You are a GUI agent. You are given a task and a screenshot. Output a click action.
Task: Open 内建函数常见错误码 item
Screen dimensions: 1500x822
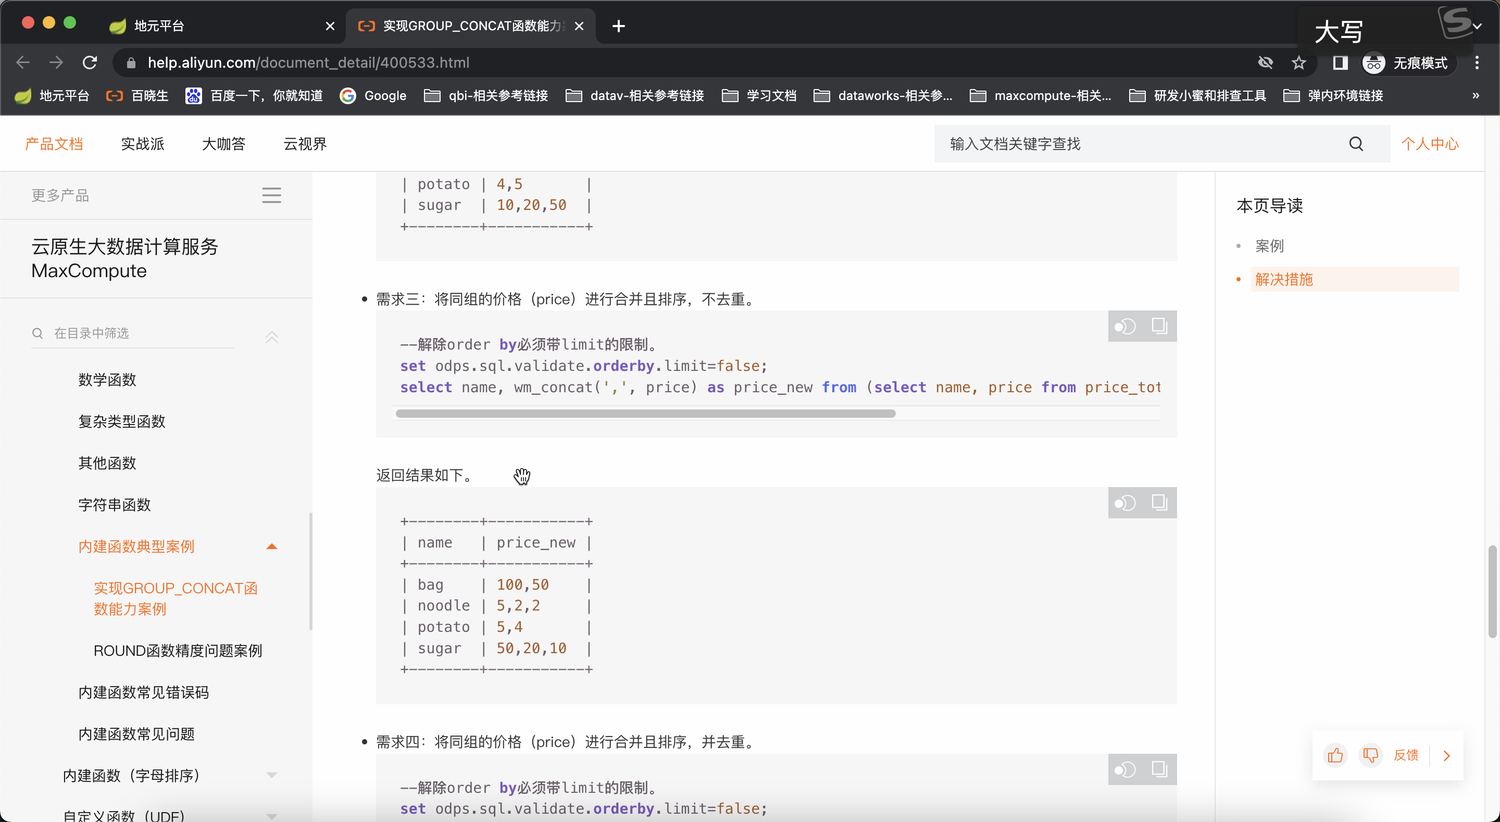tap(143, 692)
